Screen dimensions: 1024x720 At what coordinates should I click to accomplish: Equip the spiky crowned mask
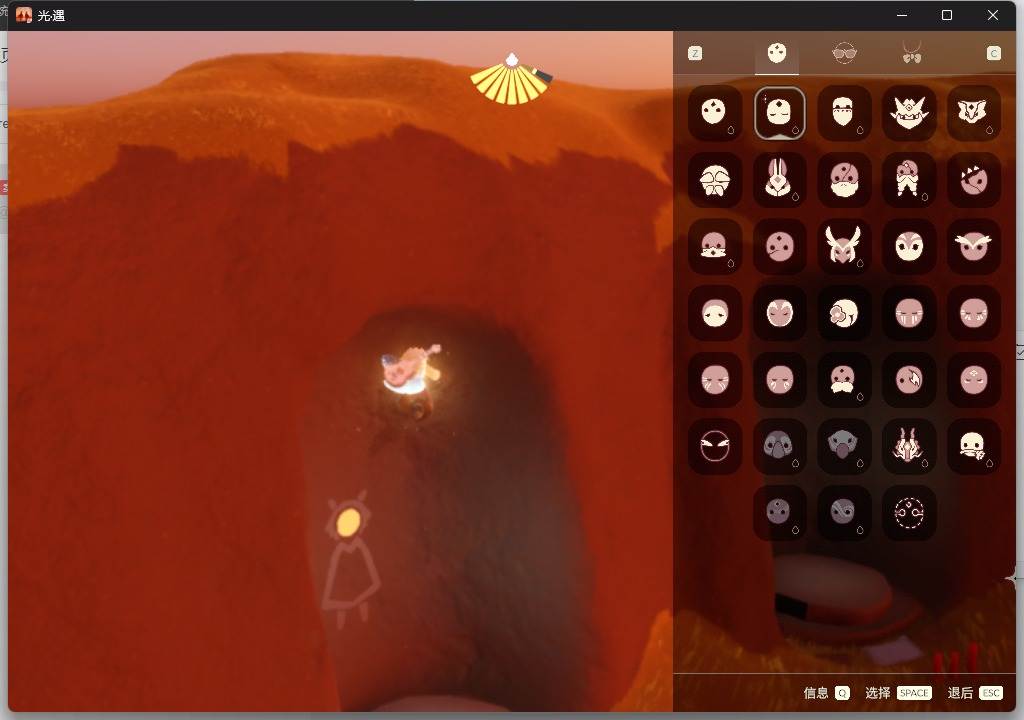(908, 112)
